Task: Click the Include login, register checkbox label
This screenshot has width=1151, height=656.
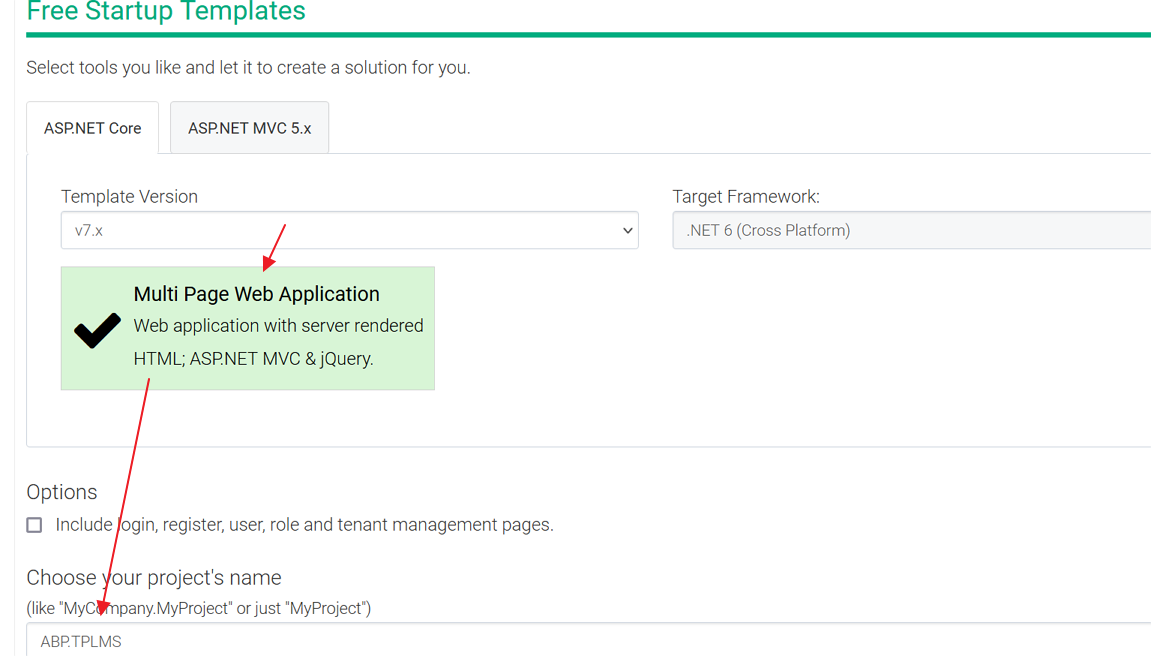Action: click(x=305, y=525)
